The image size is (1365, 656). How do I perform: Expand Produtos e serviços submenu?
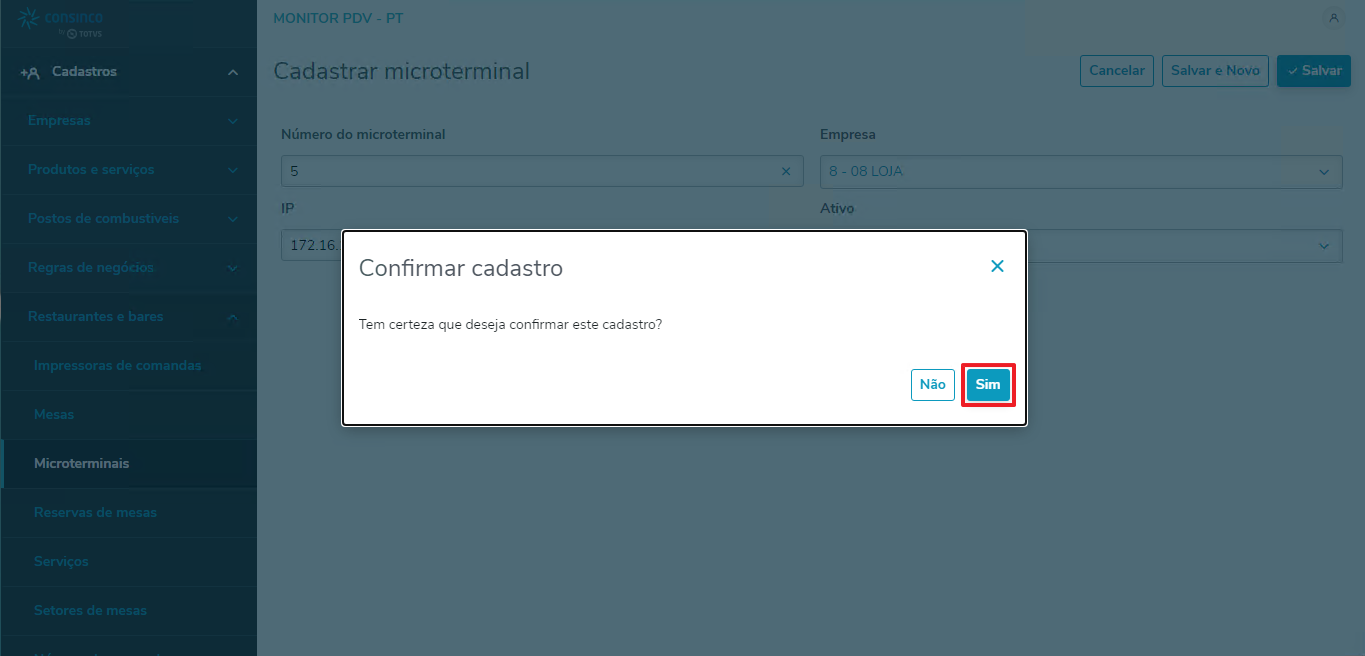[128, 170]
